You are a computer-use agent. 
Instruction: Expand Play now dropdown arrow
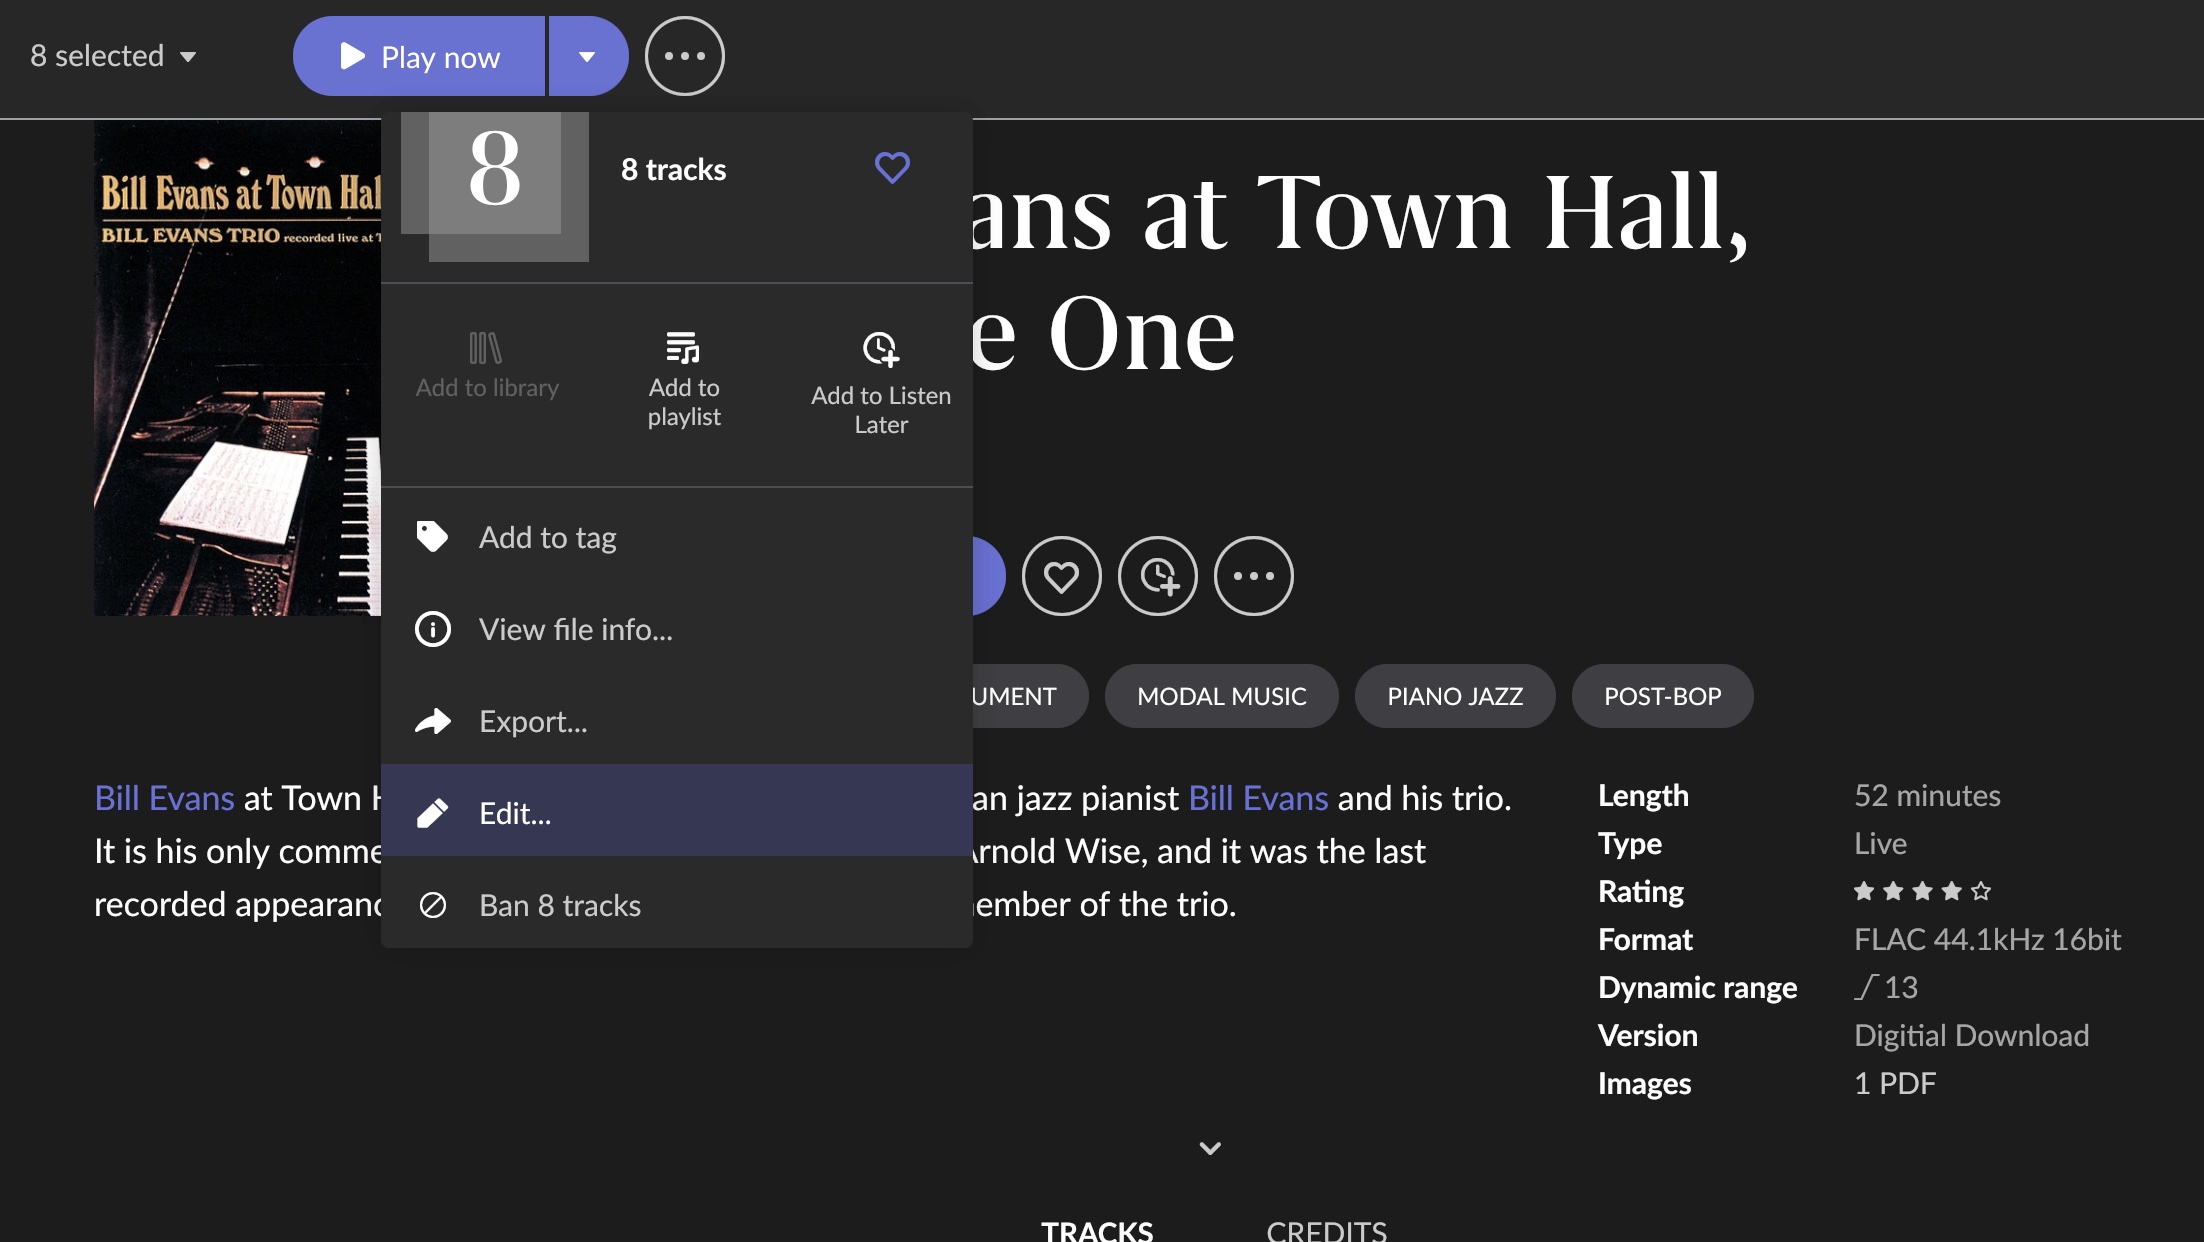(x=587, y=57)
